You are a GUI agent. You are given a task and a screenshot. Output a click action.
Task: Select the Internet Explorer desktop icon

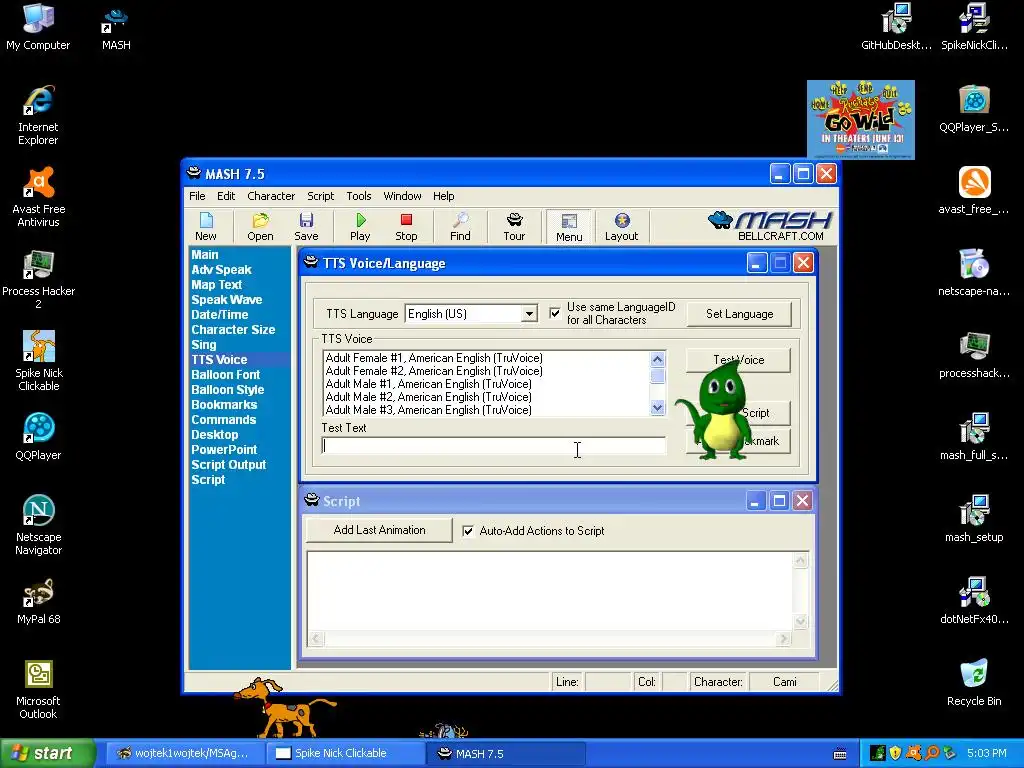click(x=38, y=116)
